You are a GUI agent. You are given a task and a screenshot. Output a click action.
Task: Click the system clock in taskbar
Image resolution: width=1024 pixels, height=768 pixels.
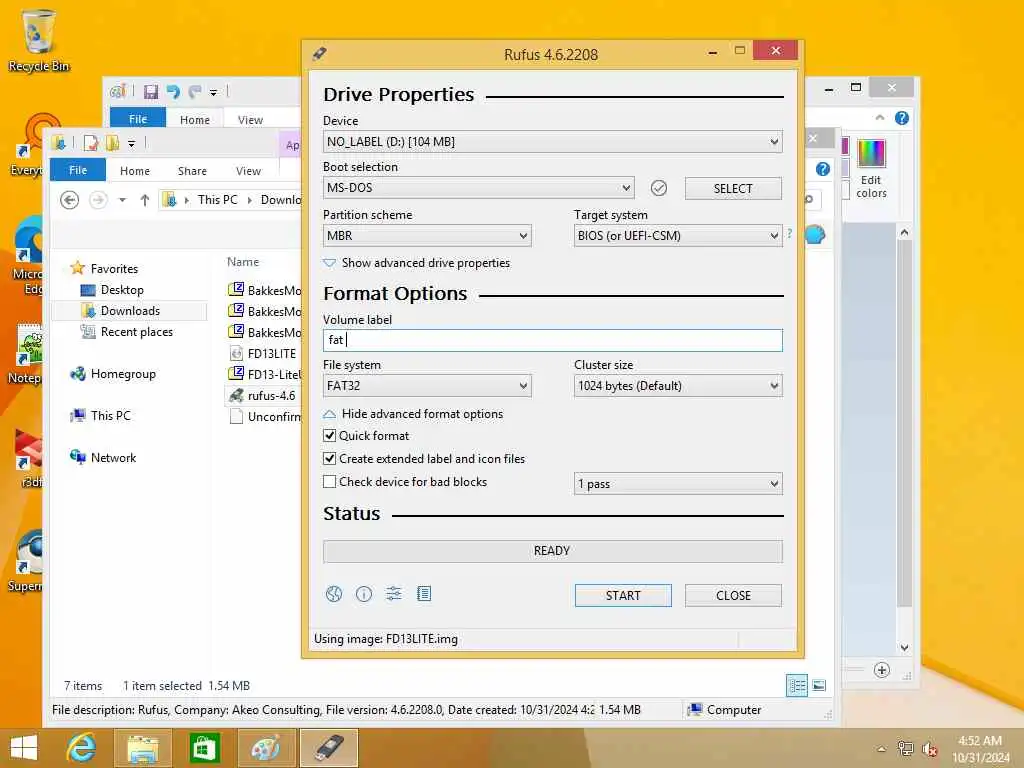980,749
